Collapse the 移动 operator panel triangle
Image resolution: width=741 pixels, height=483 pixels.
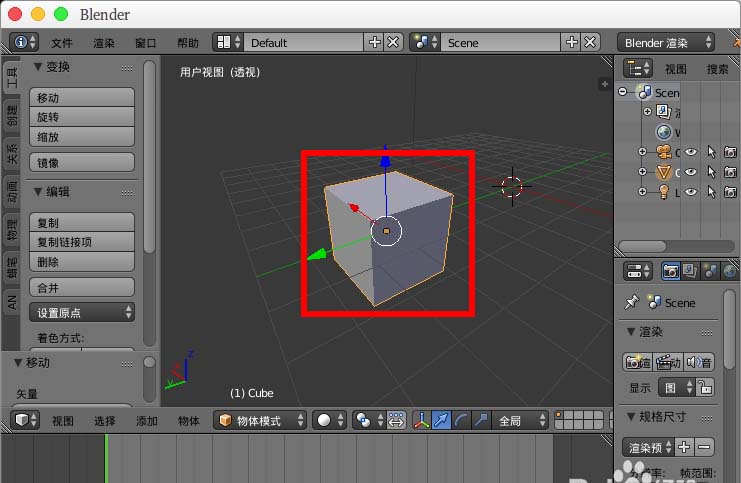[18, 362]
